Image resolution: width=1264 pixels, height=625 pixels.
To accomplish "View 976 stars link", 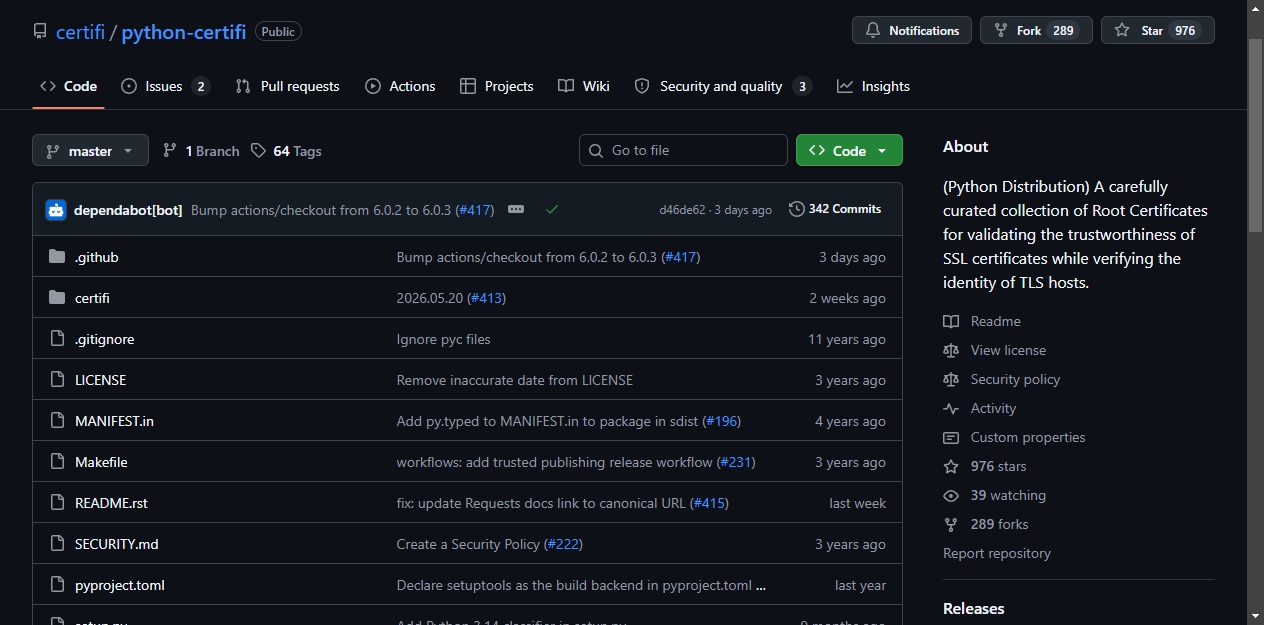I will [986, 466].
